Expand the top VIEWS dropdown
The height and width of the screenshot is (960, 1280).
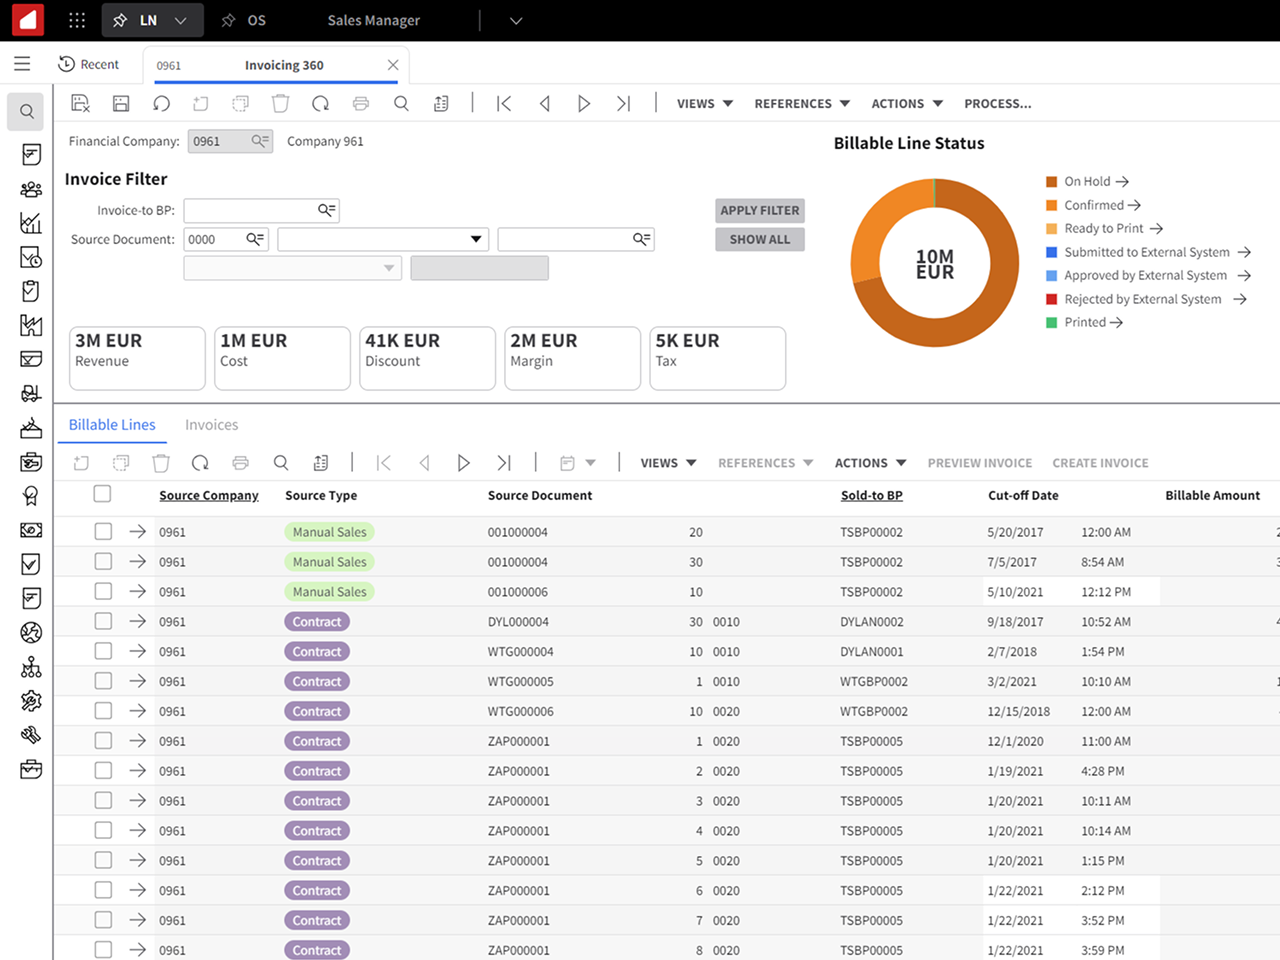(705, 104)
